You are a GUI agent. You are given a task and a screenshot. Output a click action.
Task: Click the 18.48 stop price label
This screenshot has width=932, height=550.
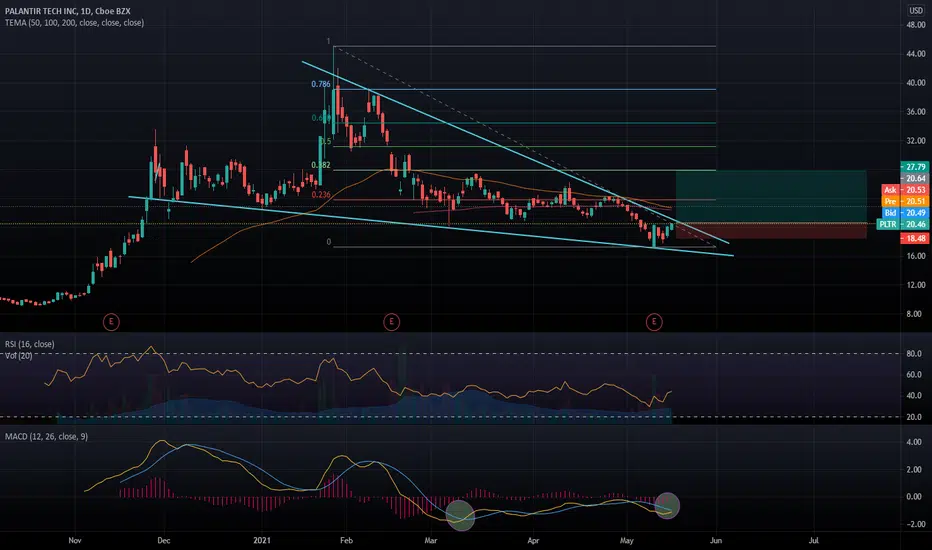click(915, 238)
